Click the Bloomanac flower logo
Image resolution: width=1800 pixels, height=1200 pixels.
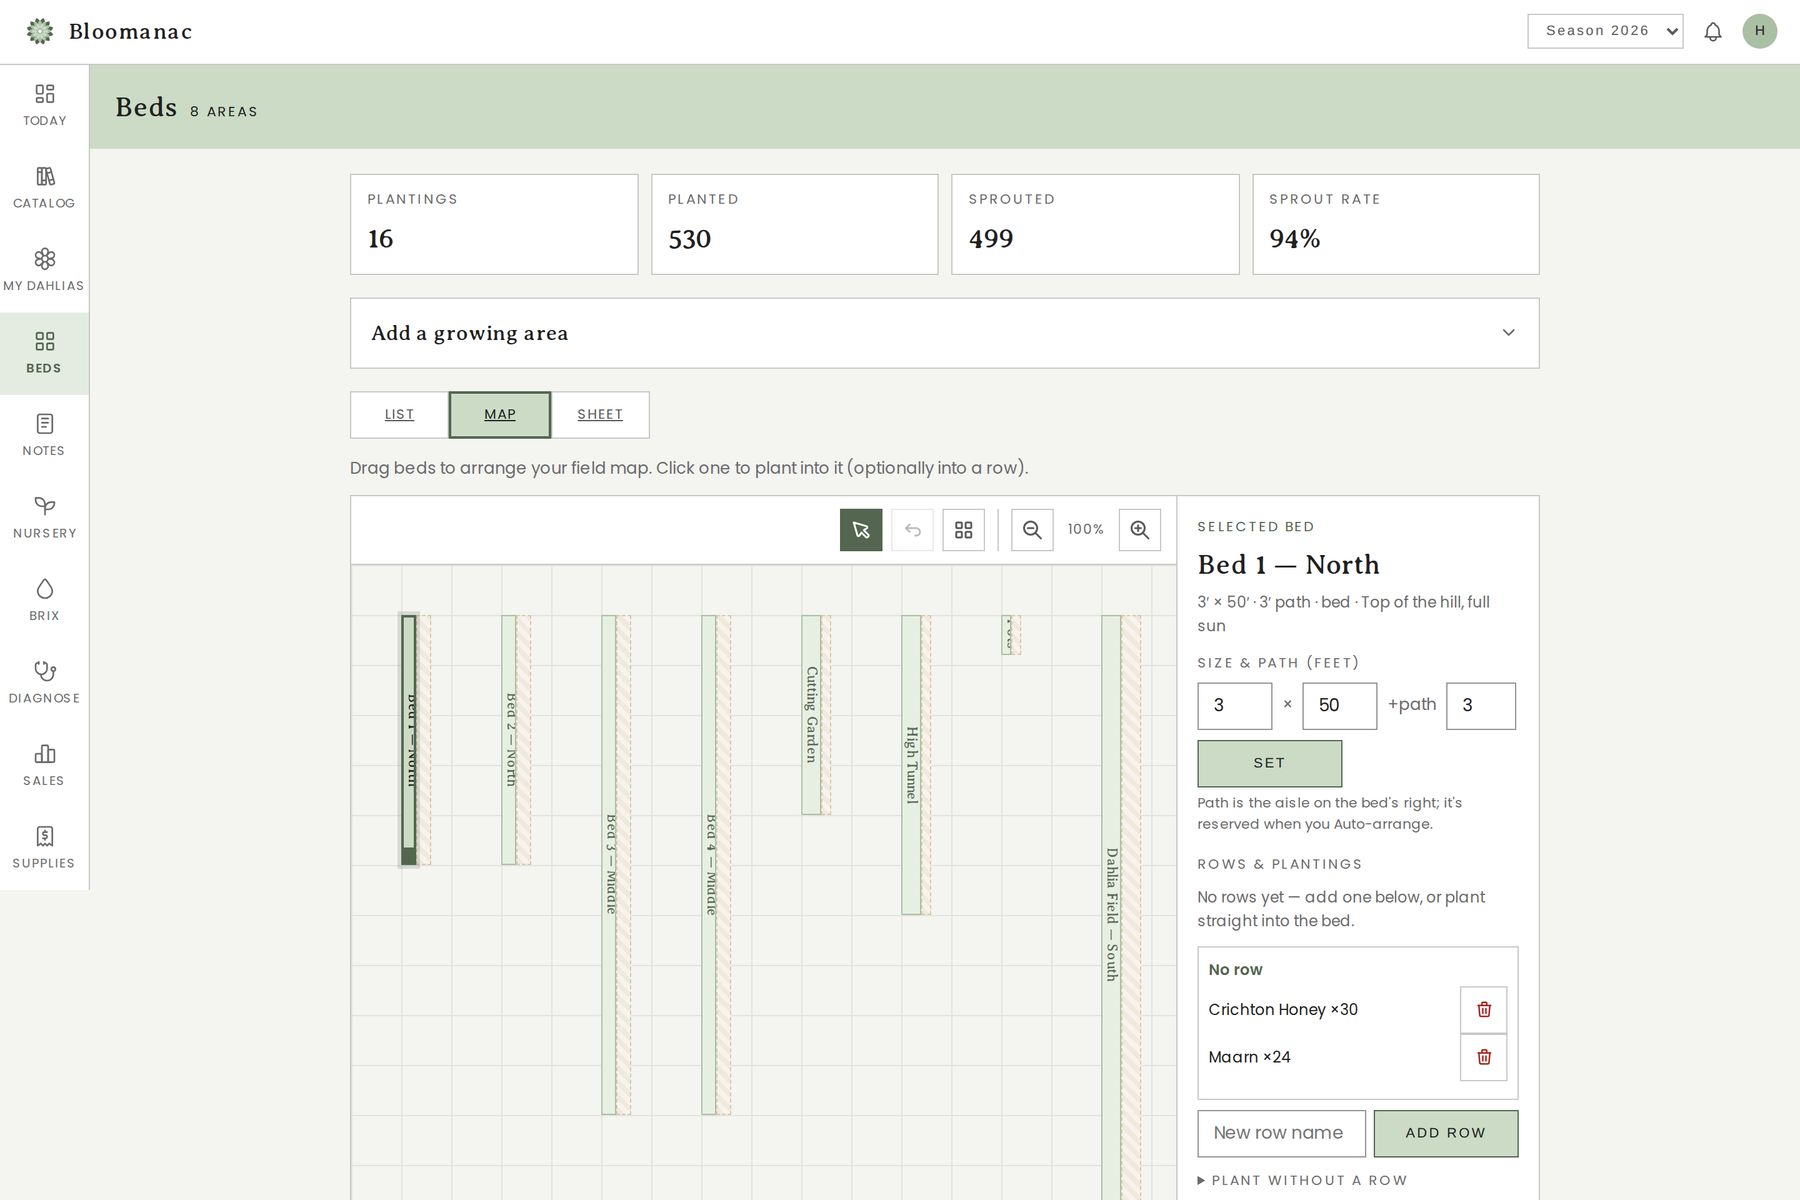40,31
